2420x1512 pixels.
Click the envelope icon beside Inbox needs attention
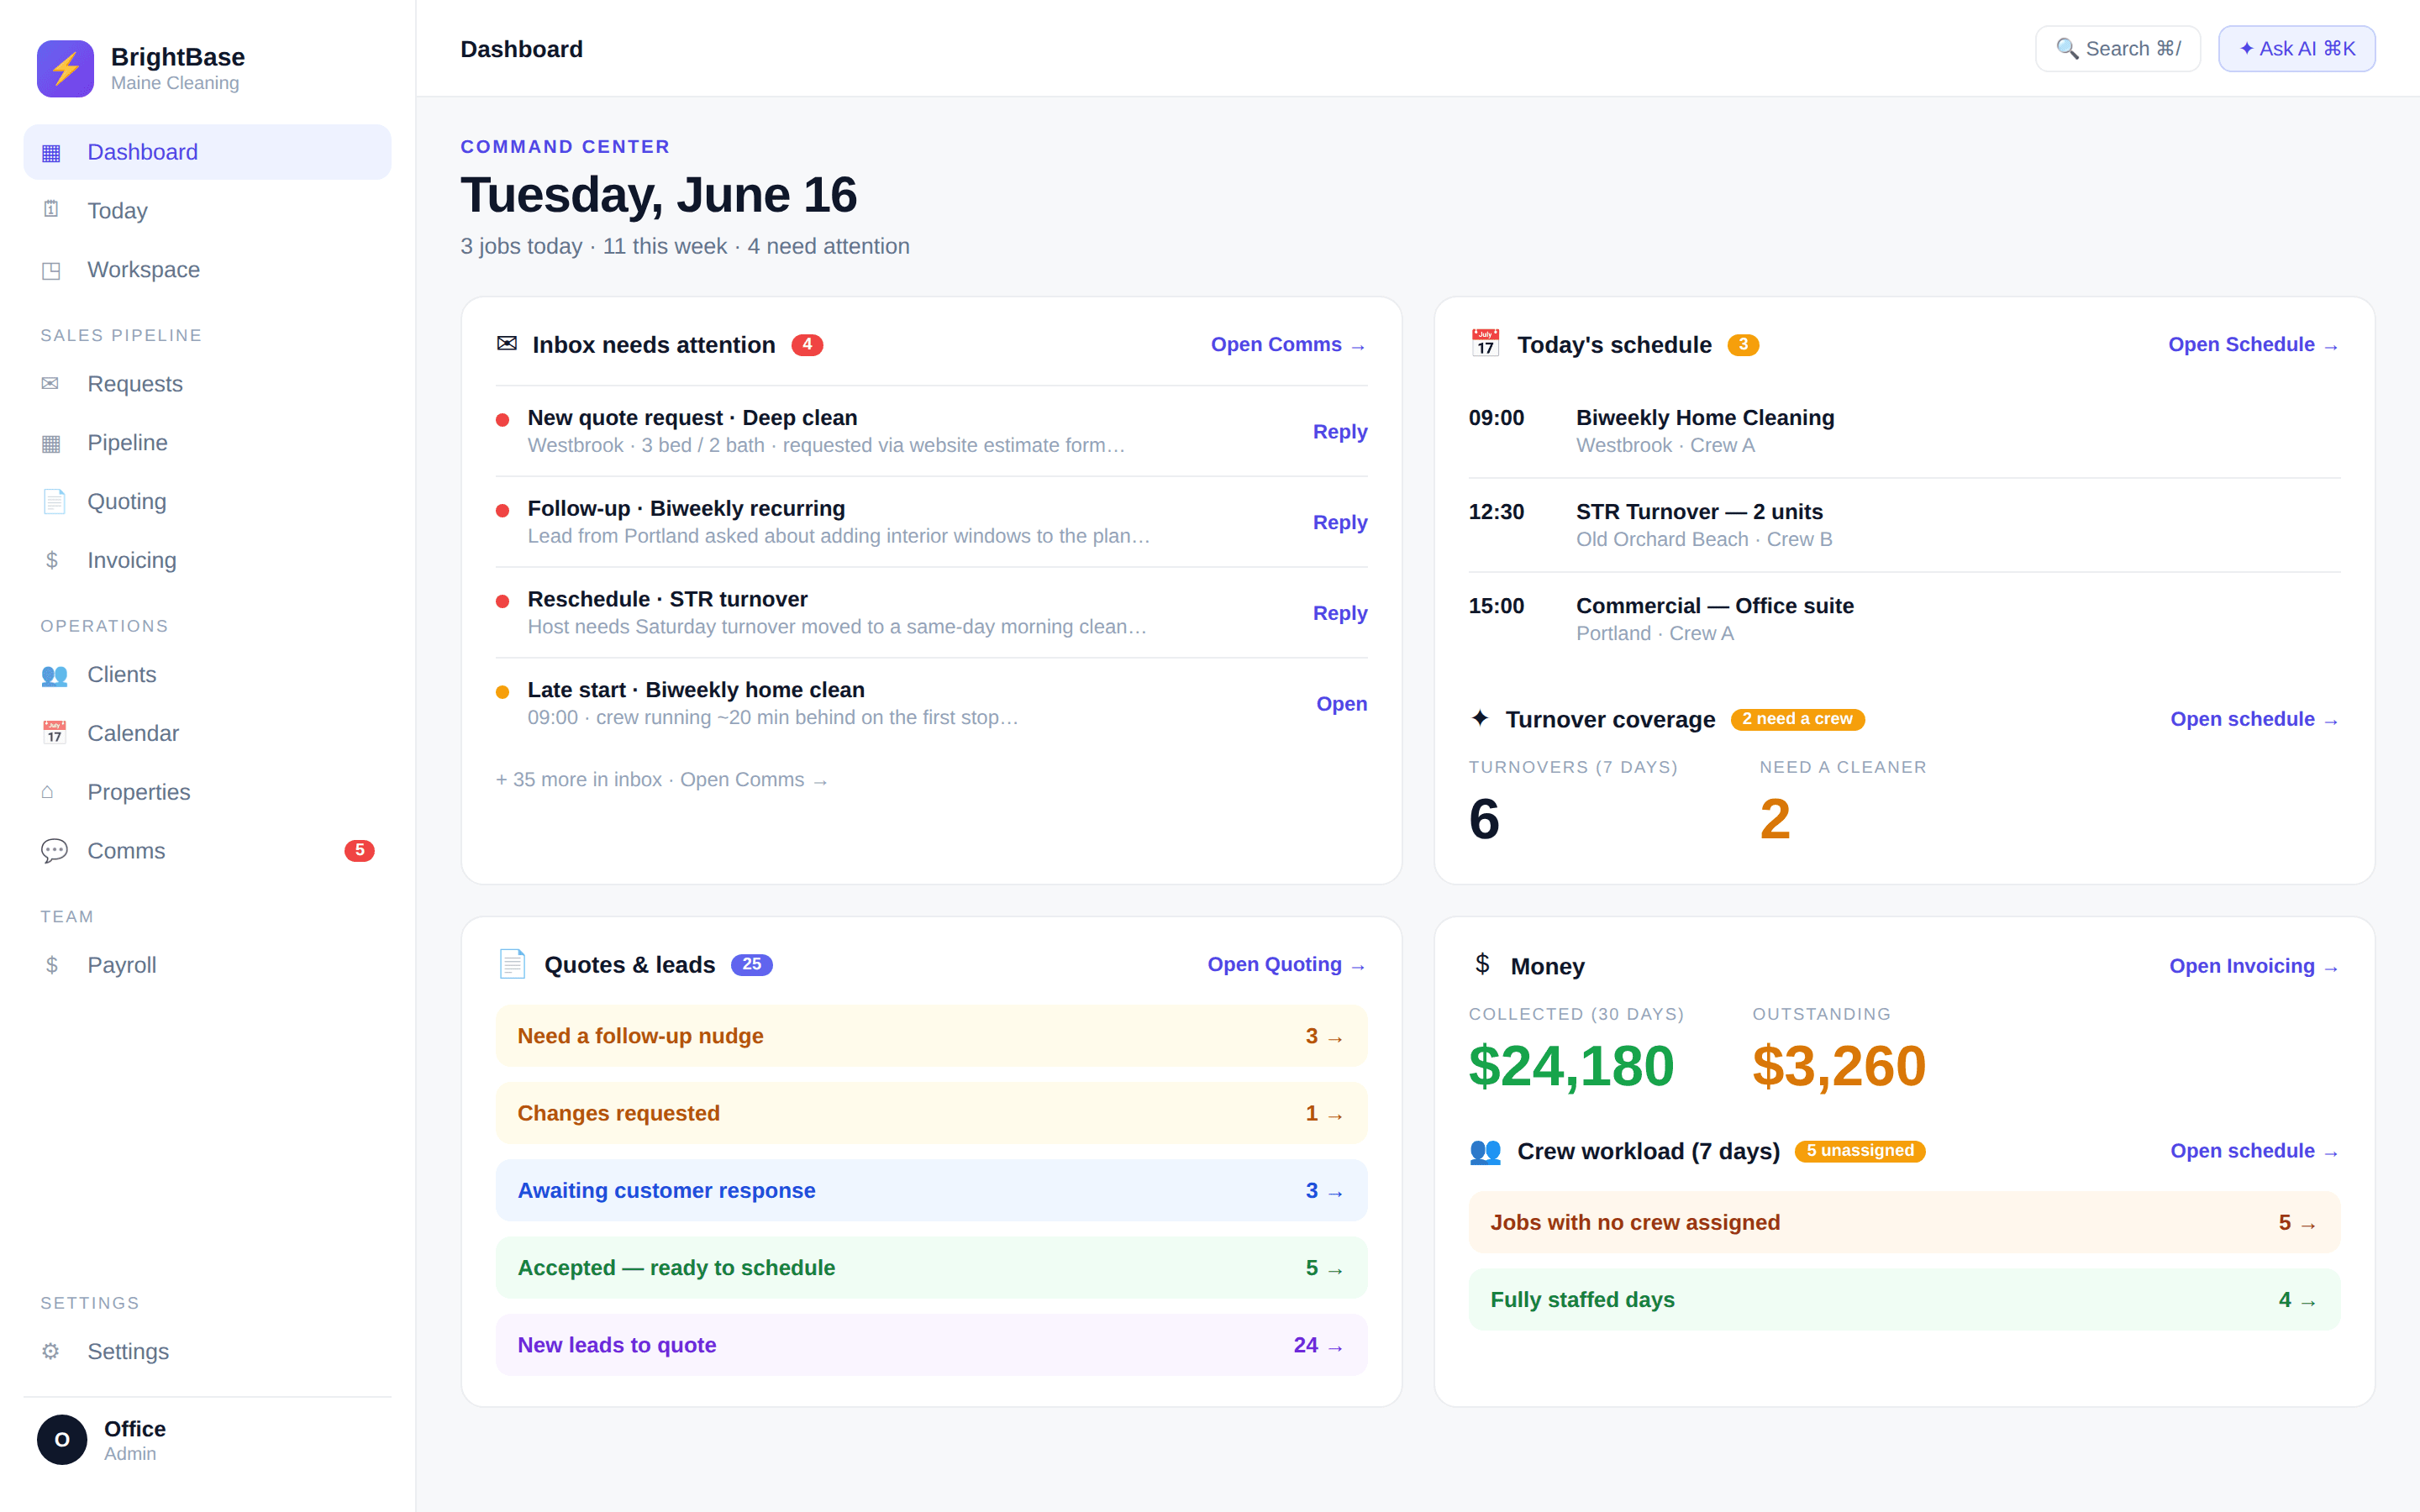pos(507,344)
